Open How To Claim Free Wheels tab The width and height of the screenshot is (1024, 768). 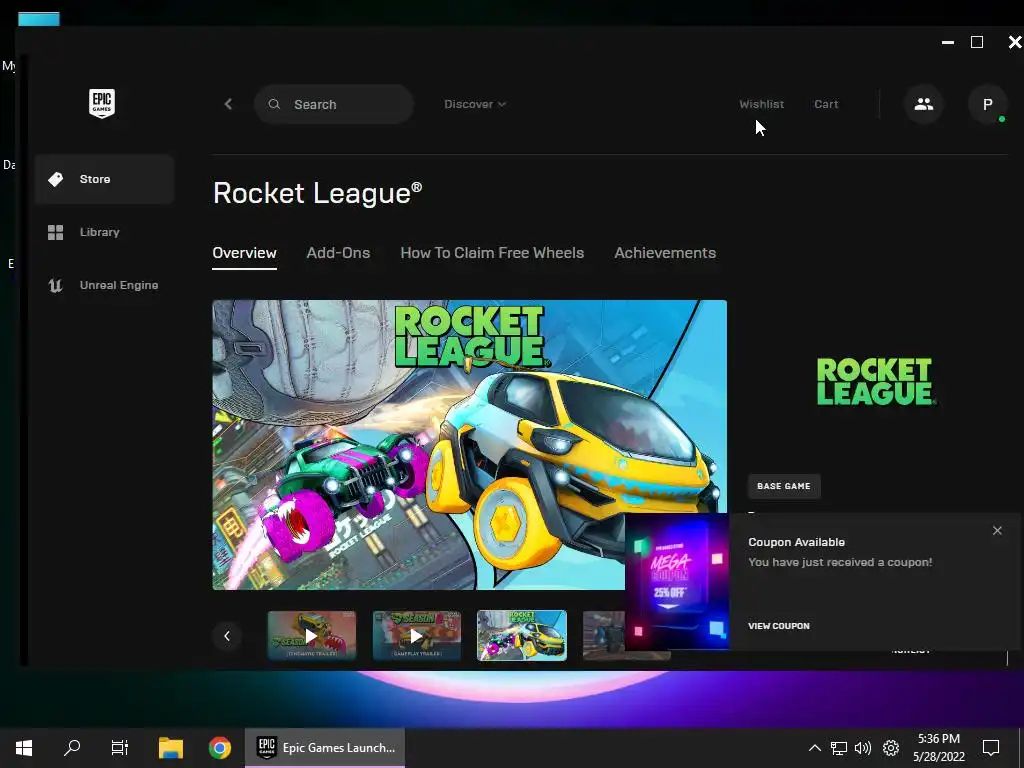coord(492,253)
